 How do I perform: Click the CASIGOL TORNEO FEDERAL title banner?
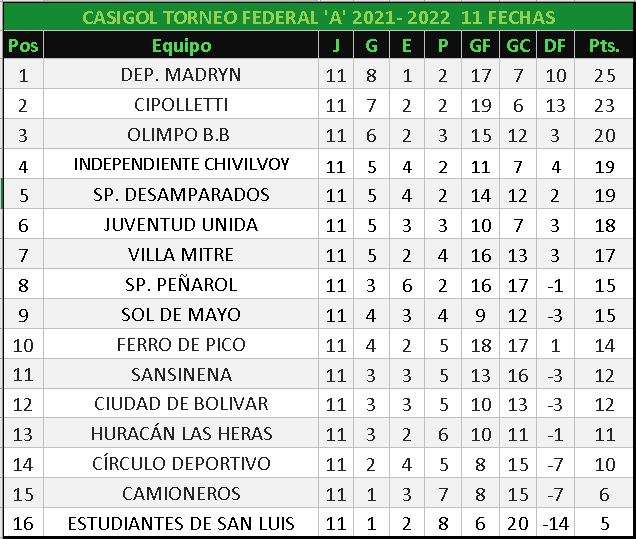pyautogui.click(x=318, y=18)
